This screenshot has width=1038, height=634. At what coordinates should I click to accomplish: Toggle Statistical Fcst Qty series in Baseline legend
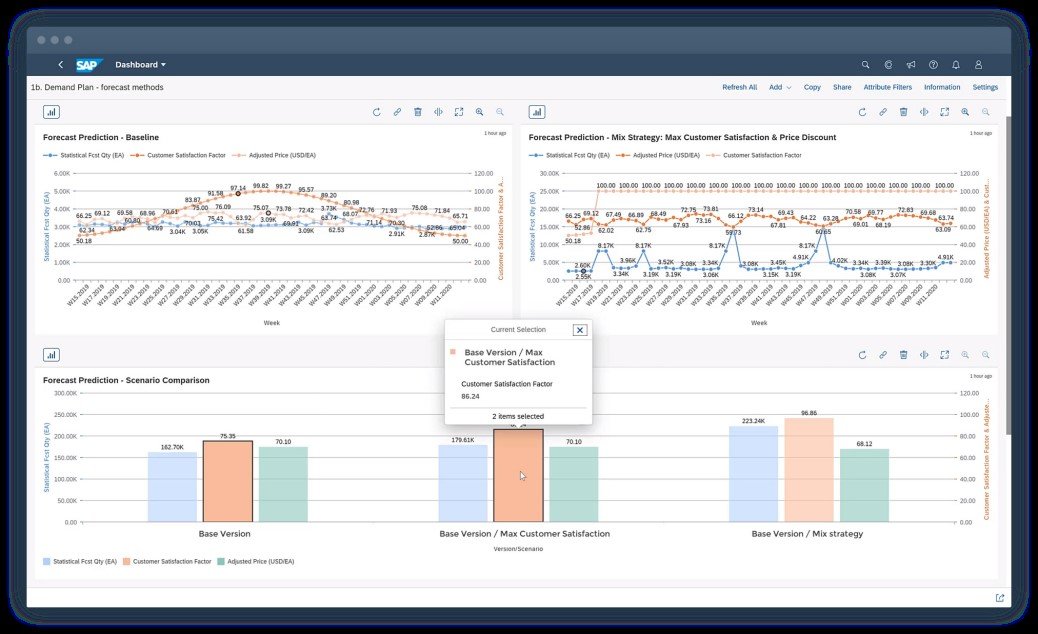coord(85,155)
